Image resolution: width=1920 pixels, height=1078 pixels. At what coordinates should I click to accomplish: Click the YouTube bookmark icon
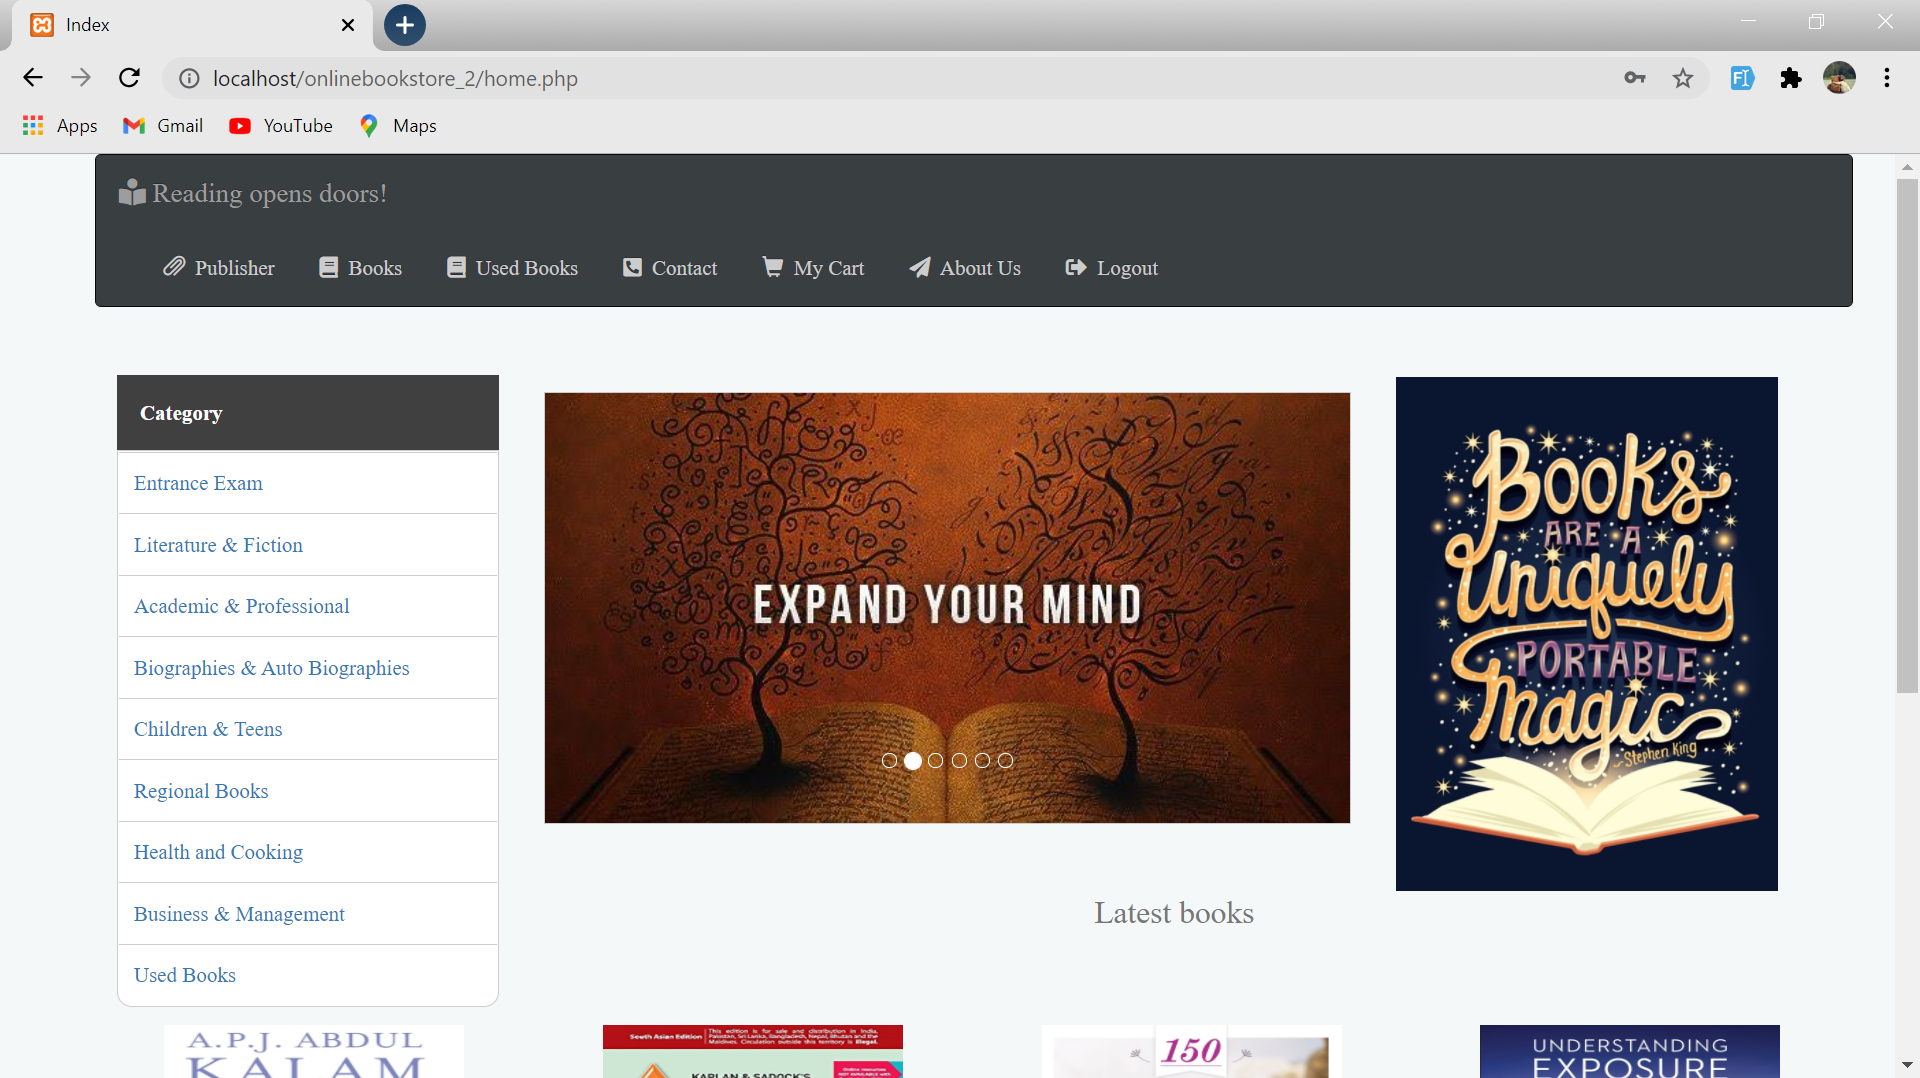241,125
